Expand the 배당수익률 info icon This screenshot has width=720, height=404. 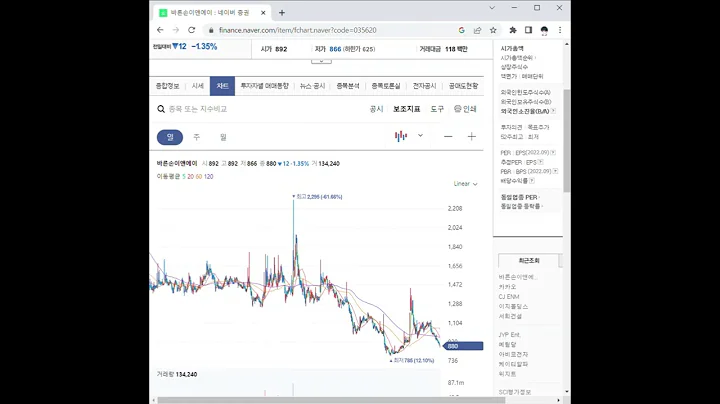click(532, 181)
